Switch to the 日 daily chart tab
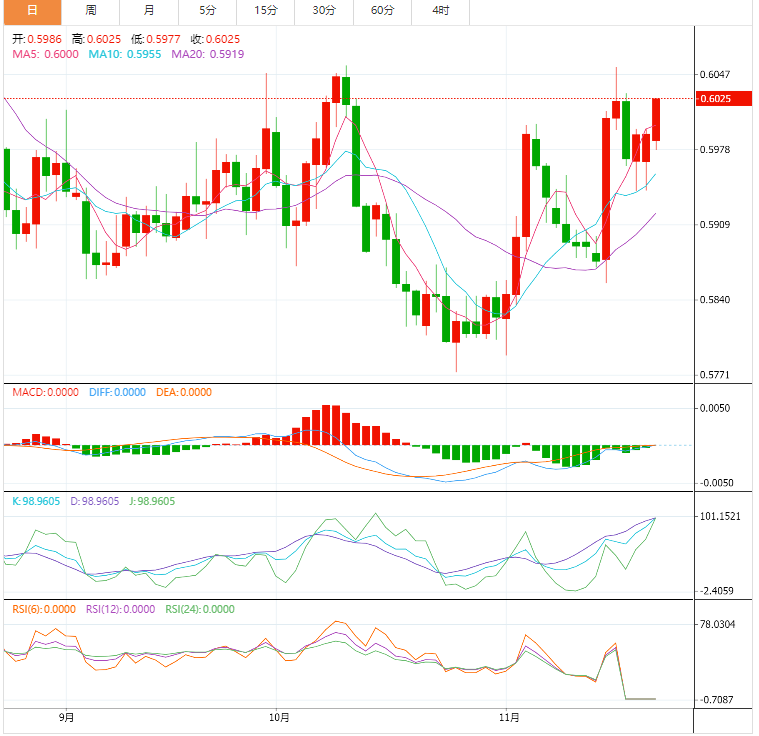Screen dimensions: 759x736 pos(31,11)
